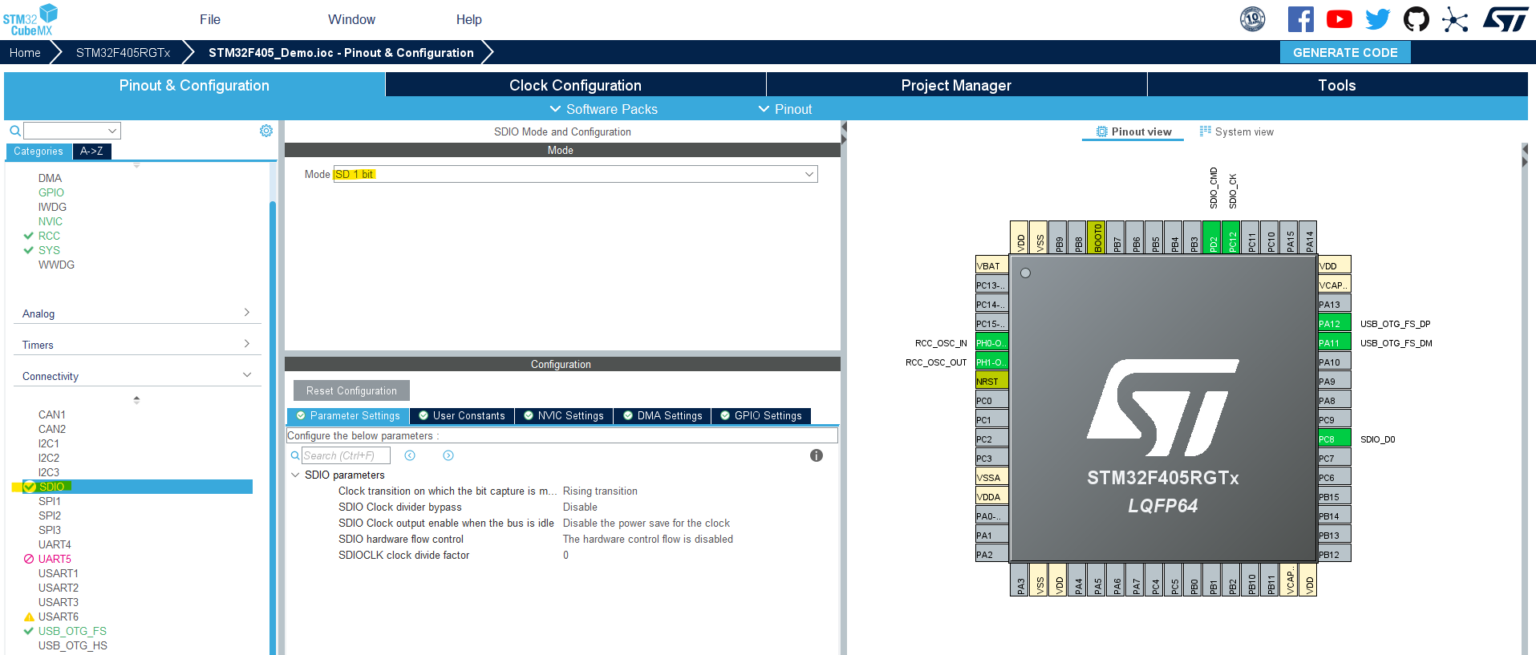This screenshot has height=655, width=1536.
Task: Open the GitHub icon link
Action: 1416,19
